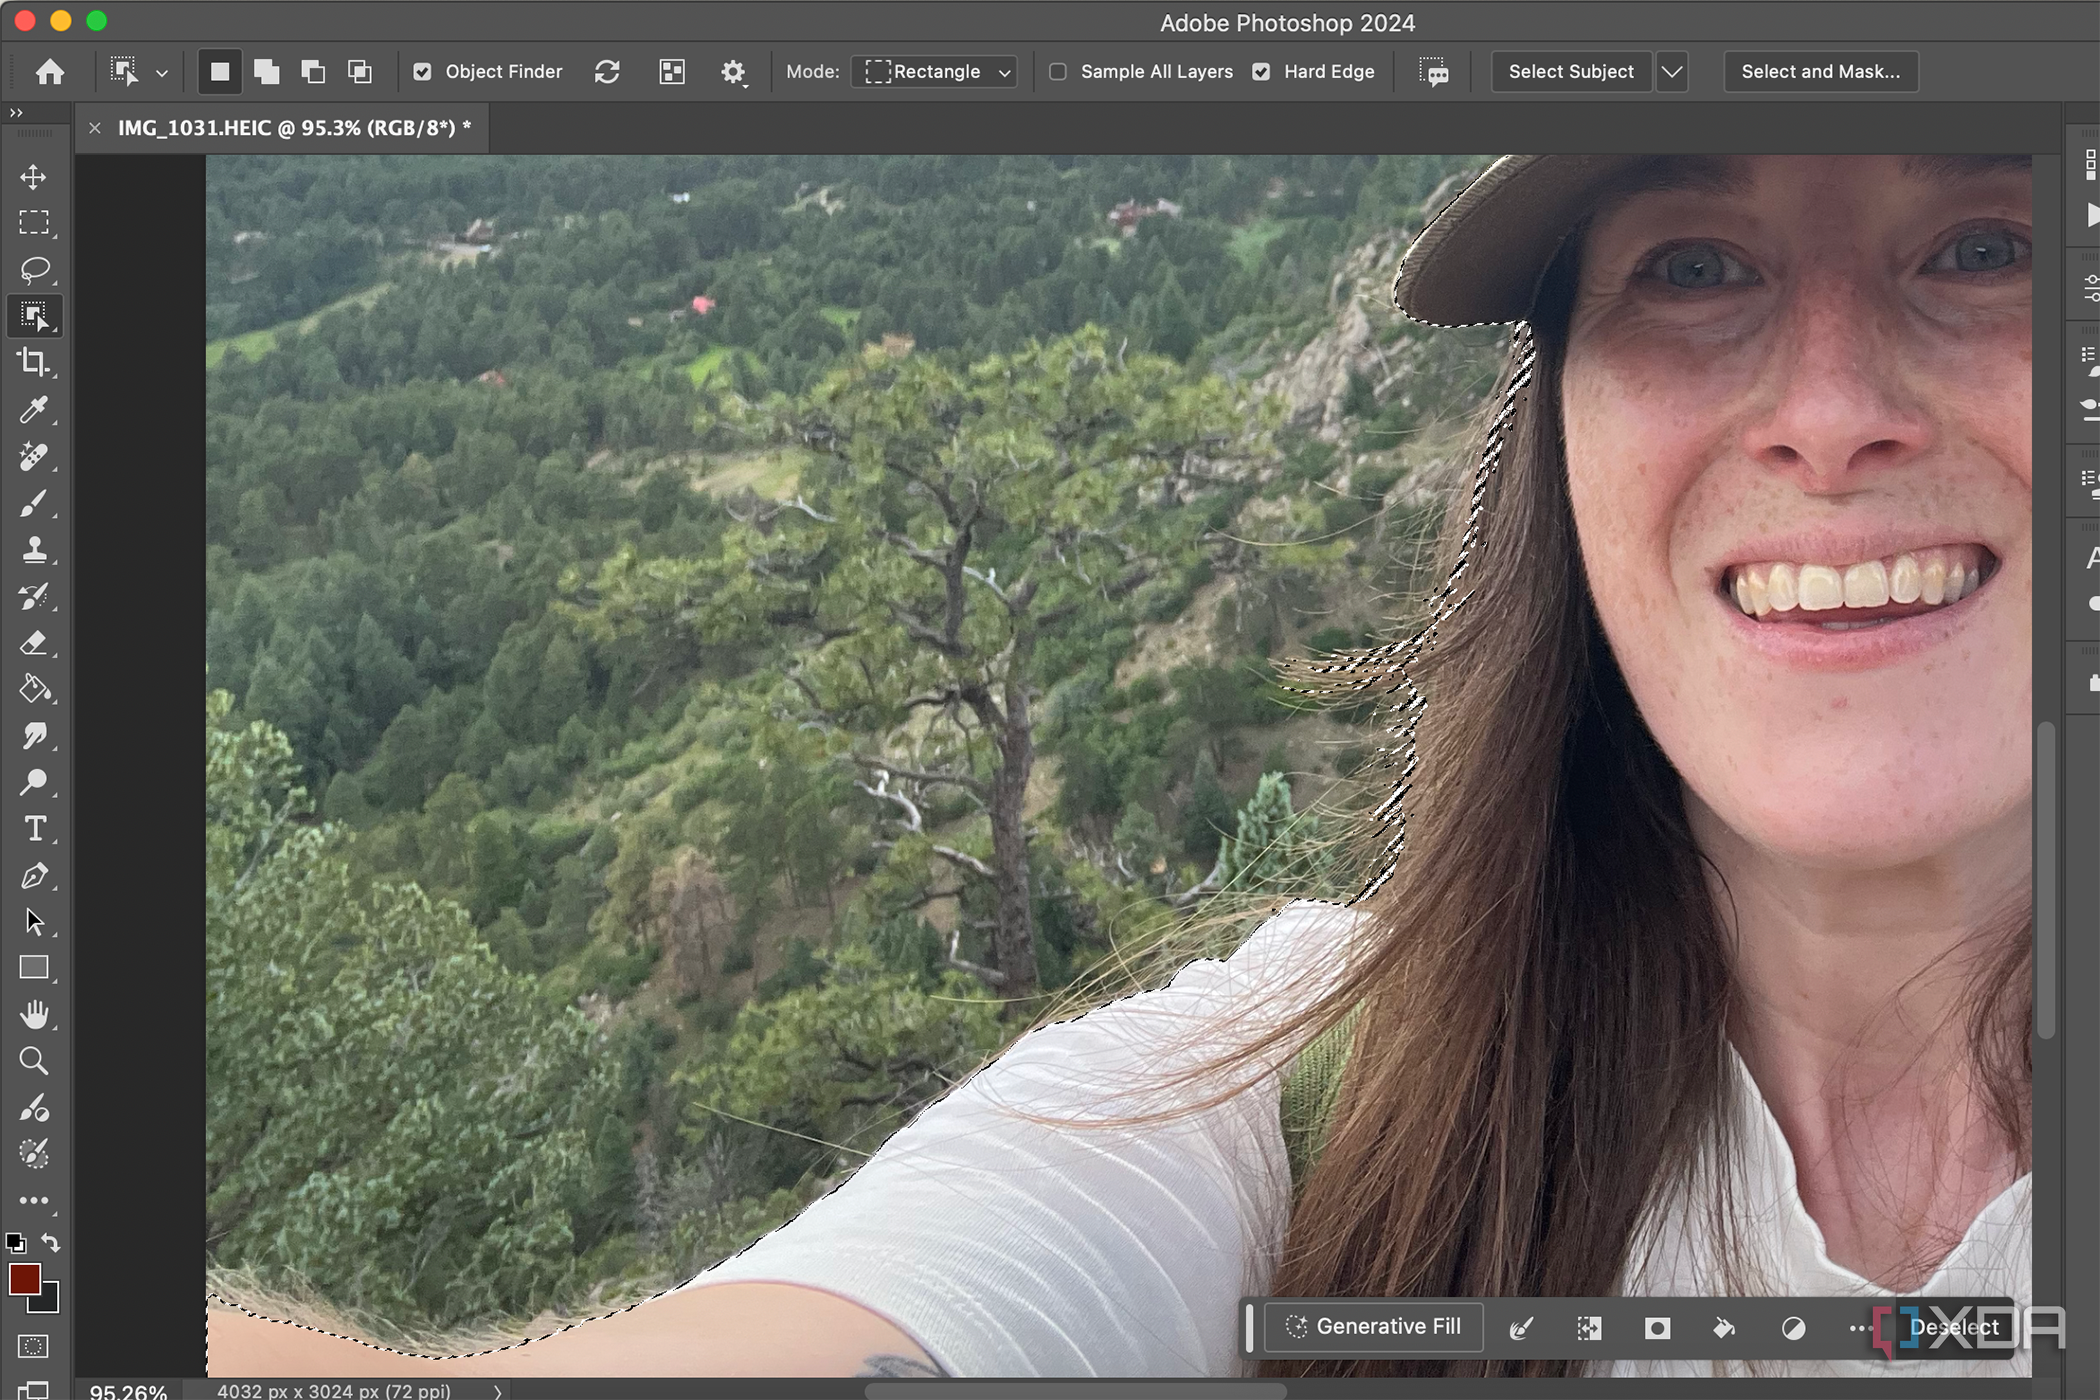
Task: Select the Clone Stamp tool
Action: (x=33, y=549)
